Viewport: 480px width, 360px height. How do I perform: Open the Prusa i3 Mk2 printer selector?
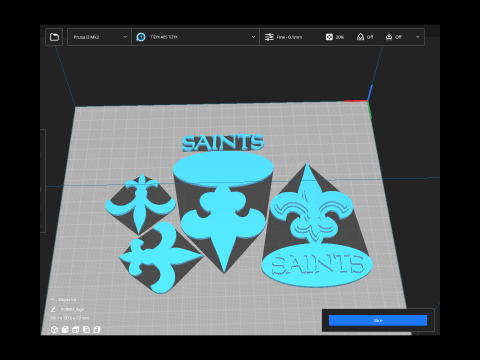click(99, 37)
